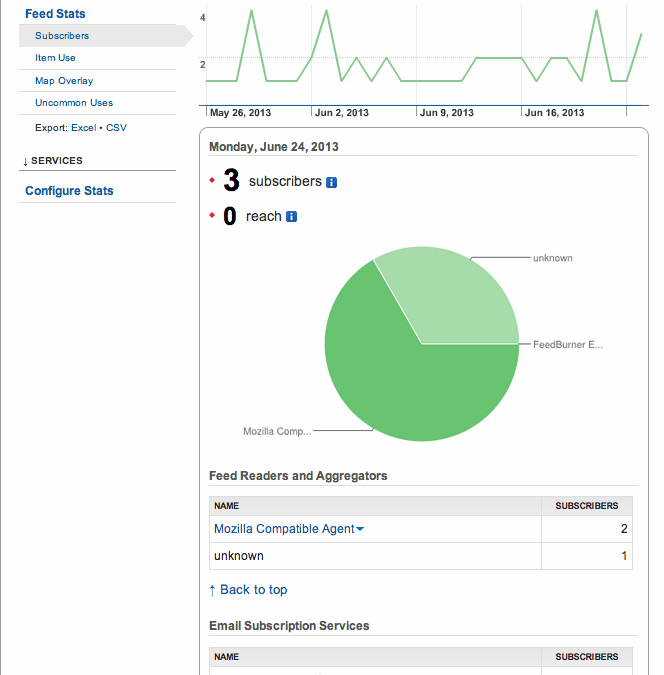Screen dimensions: 664x675
Task: Click the May 26, 2013 chart date
Action: tap(240, 113)
